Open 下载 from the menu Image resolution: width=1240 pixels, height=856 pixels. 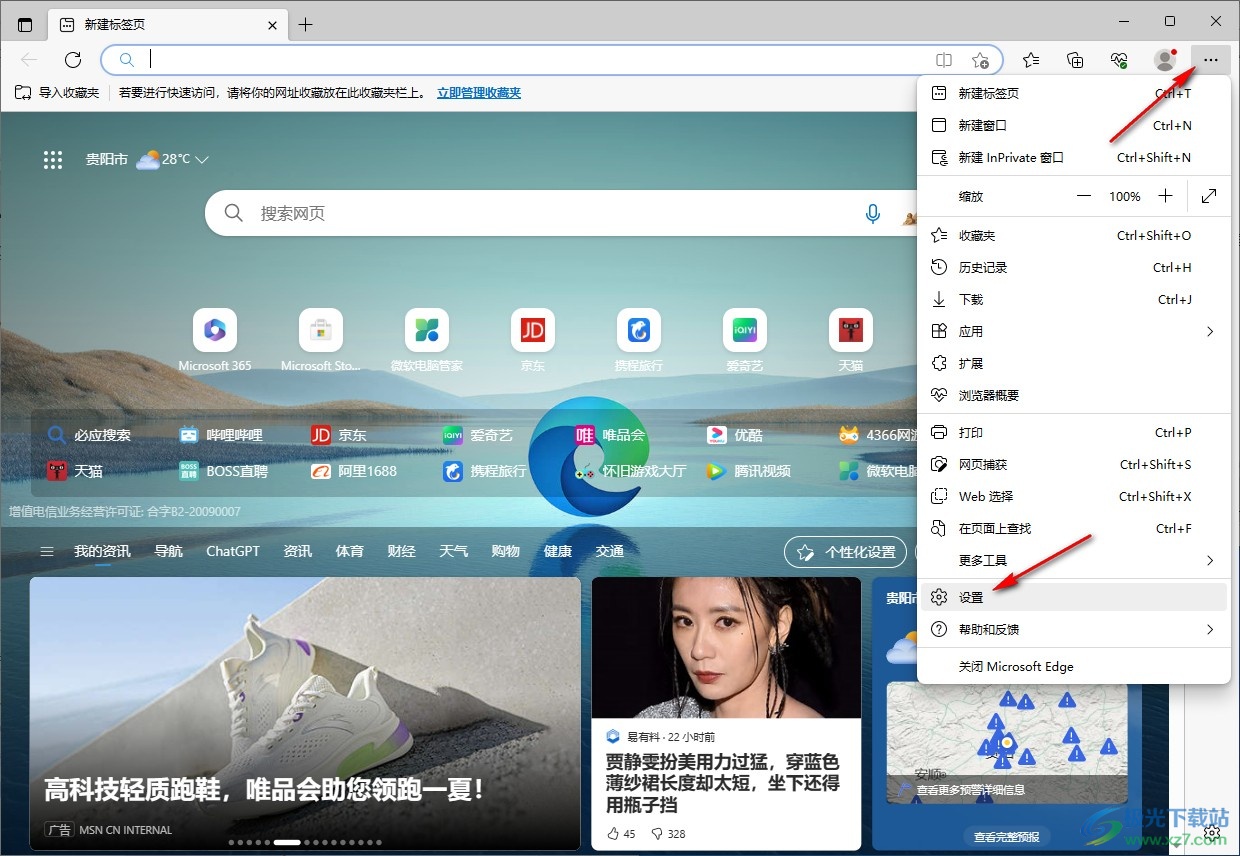point(1074,299)
